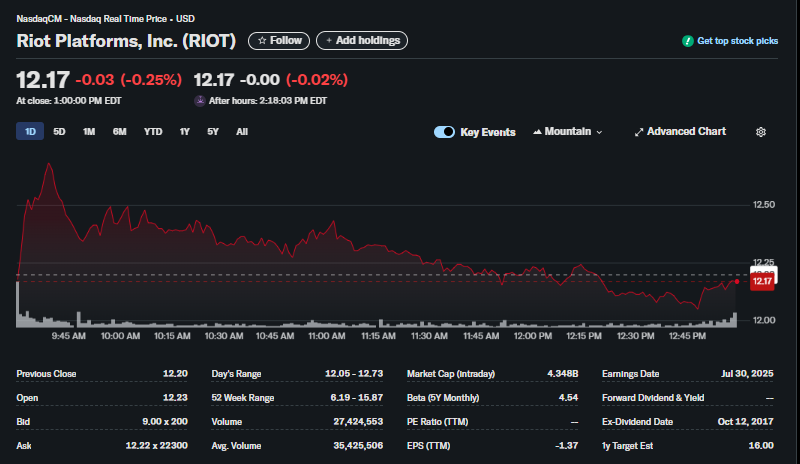Click the Riot Platforms, Inc. (RIOT) heading
Screen dimensions: 800x464
click(126, 41)
